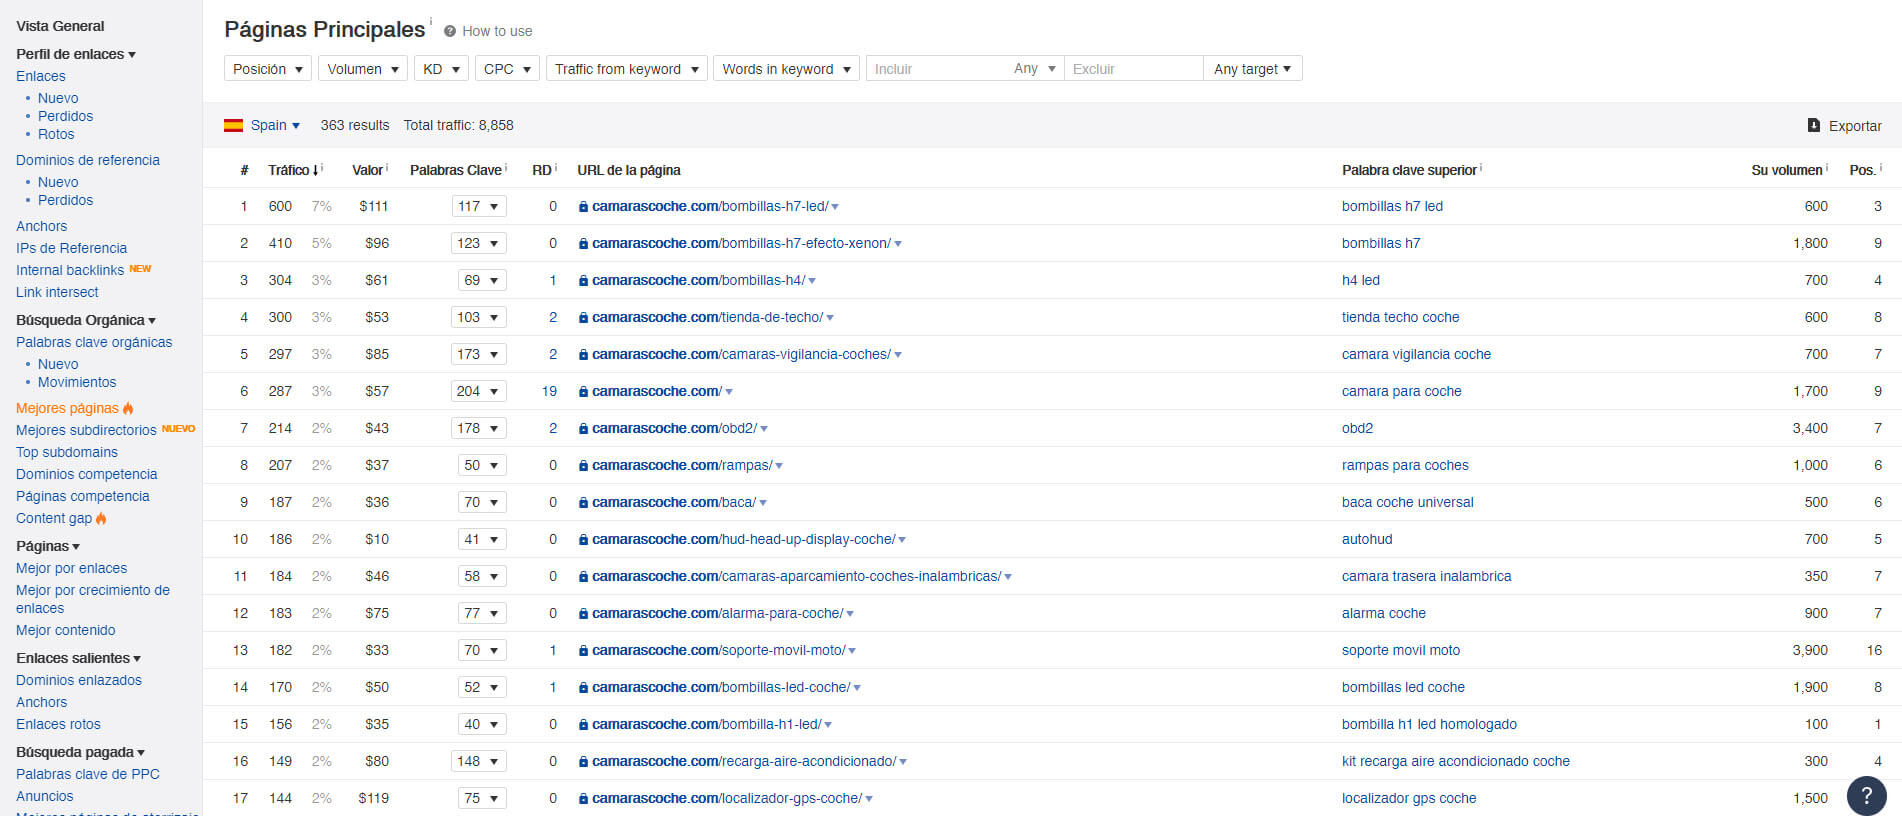Open the round help question-mark button
Screen dimensions: 1902x816
[1866, 796]
